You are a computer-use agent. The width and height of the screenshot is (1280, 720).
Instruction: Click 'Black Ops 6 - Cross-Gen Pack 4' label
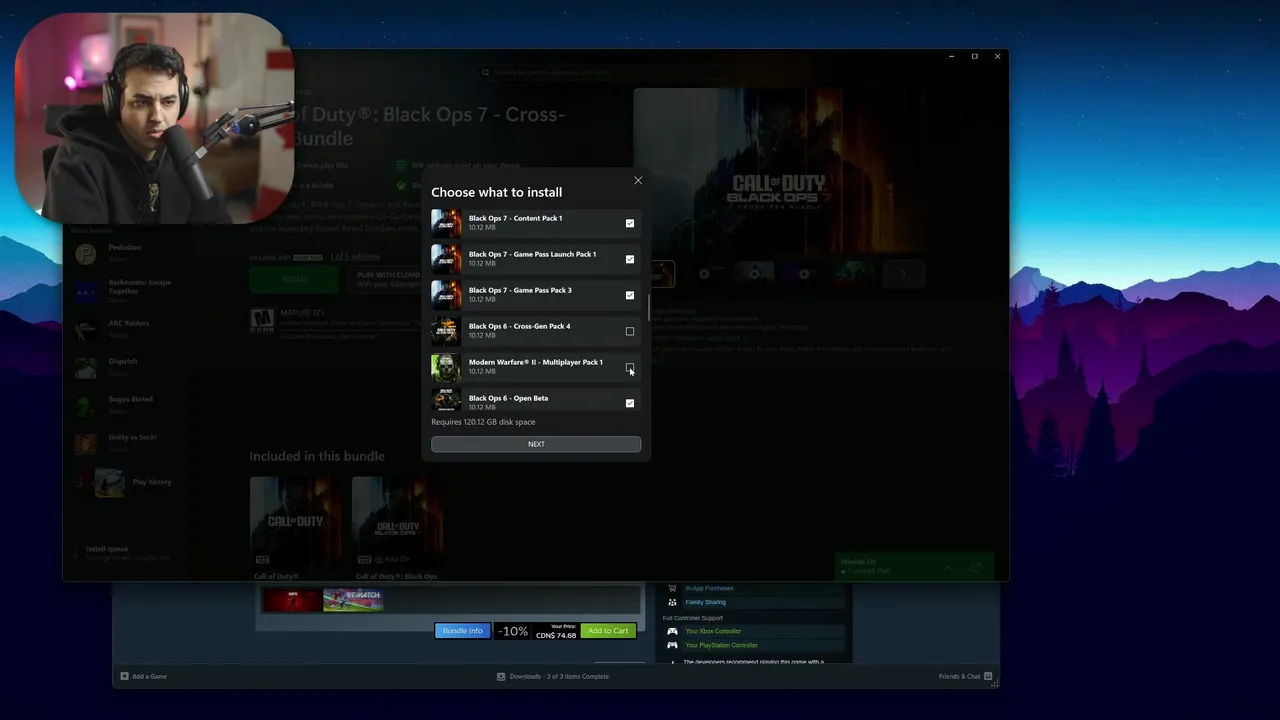(519, 326)
